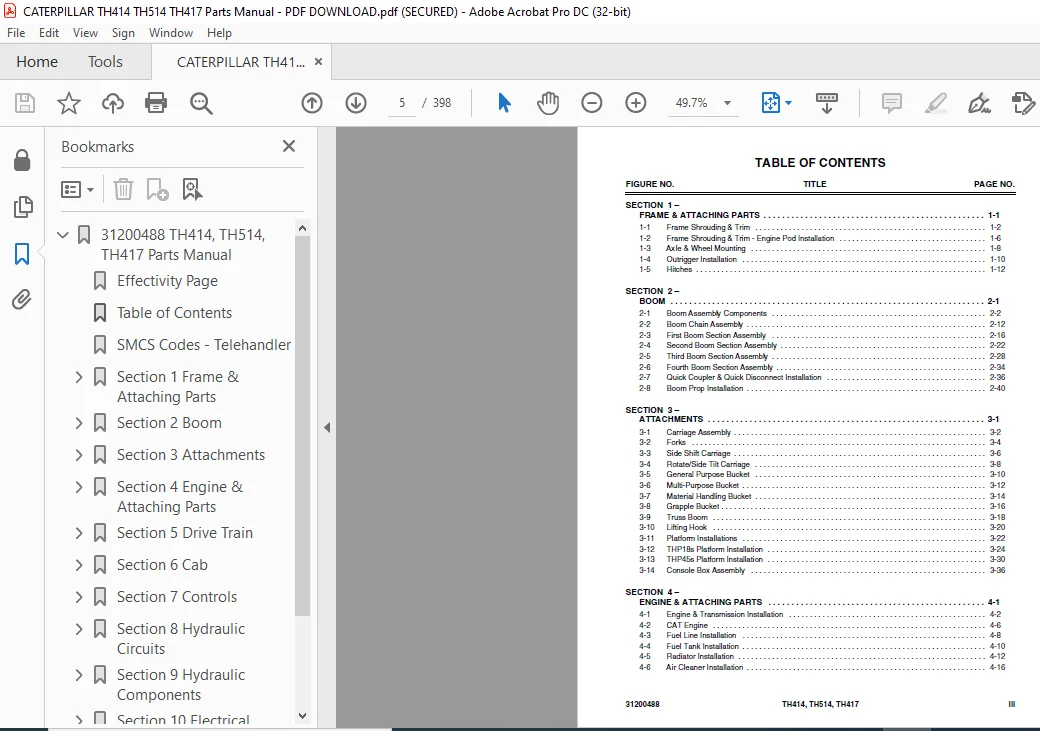Click the page number input field
Viewport: 1040px width, 731px height.
coord(402,103)
